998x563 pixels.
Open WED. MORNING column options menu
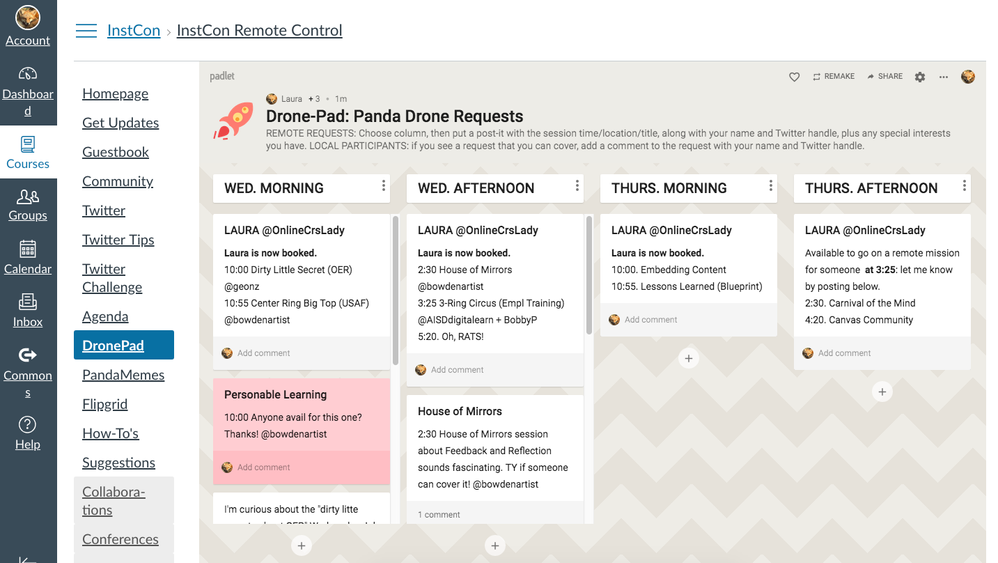(x=383, y=185)
